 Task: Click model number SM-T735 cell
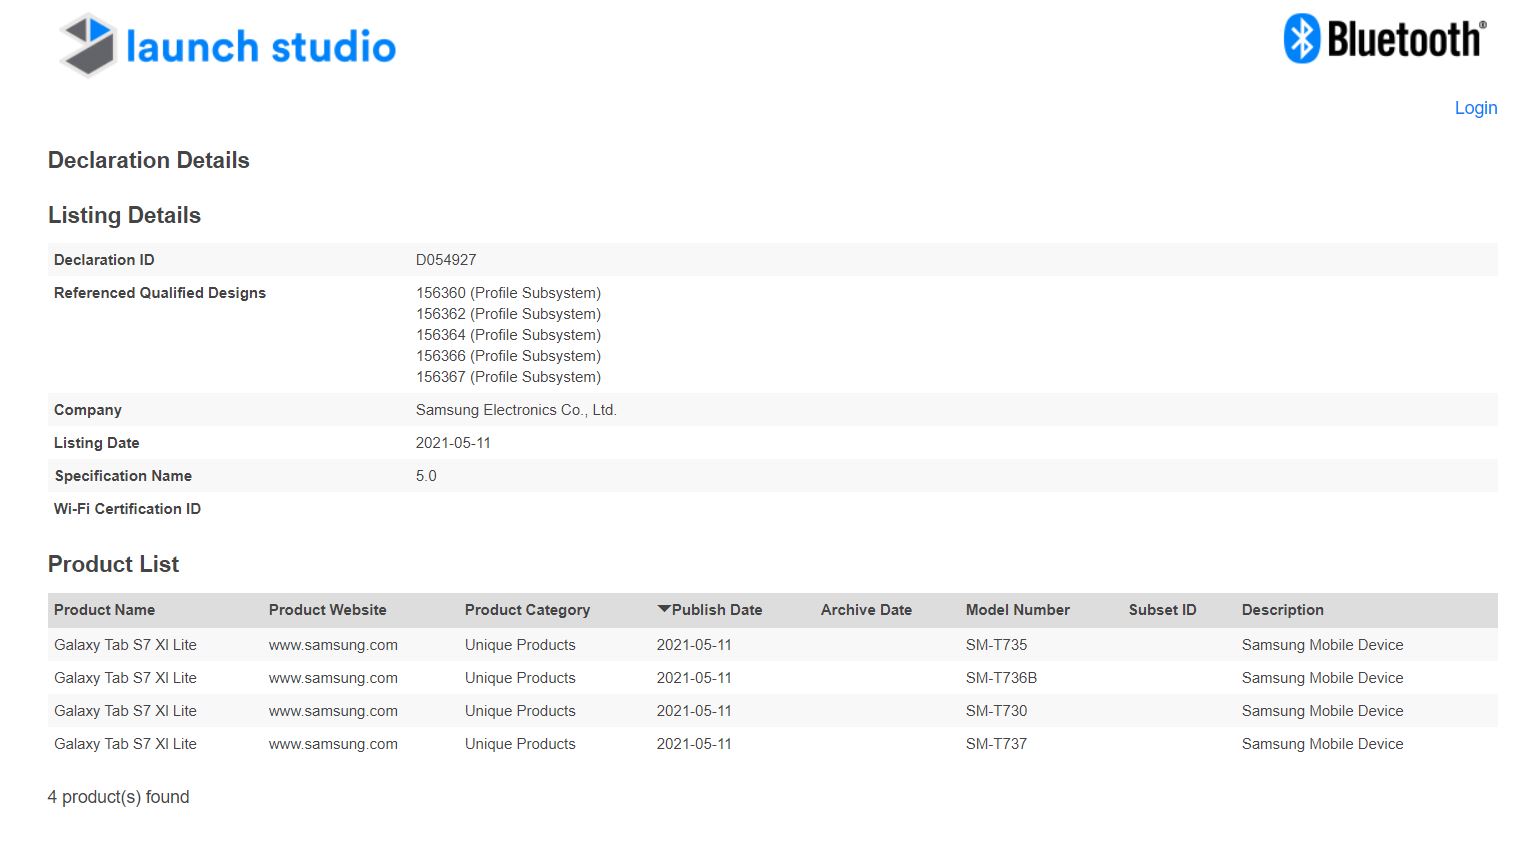tap(996, 645)
